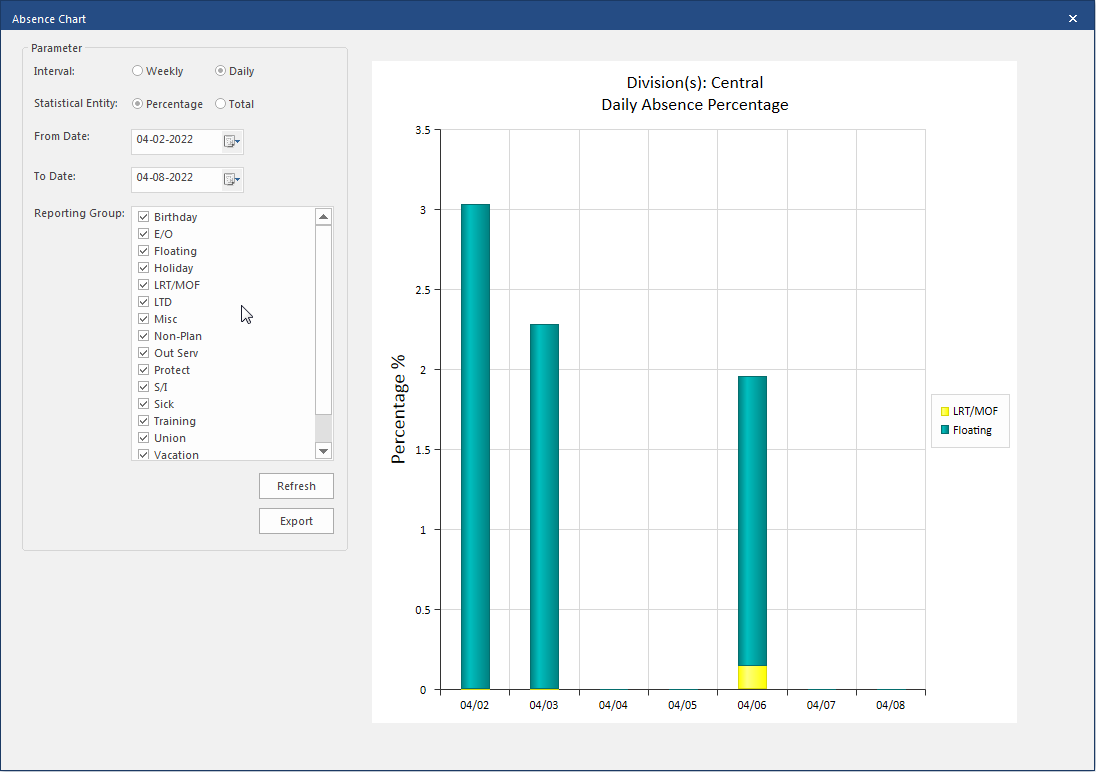Click the Reporting Group scrollbar thumb
This screenshot has height=772, width=1096.
tap(323, 320)
